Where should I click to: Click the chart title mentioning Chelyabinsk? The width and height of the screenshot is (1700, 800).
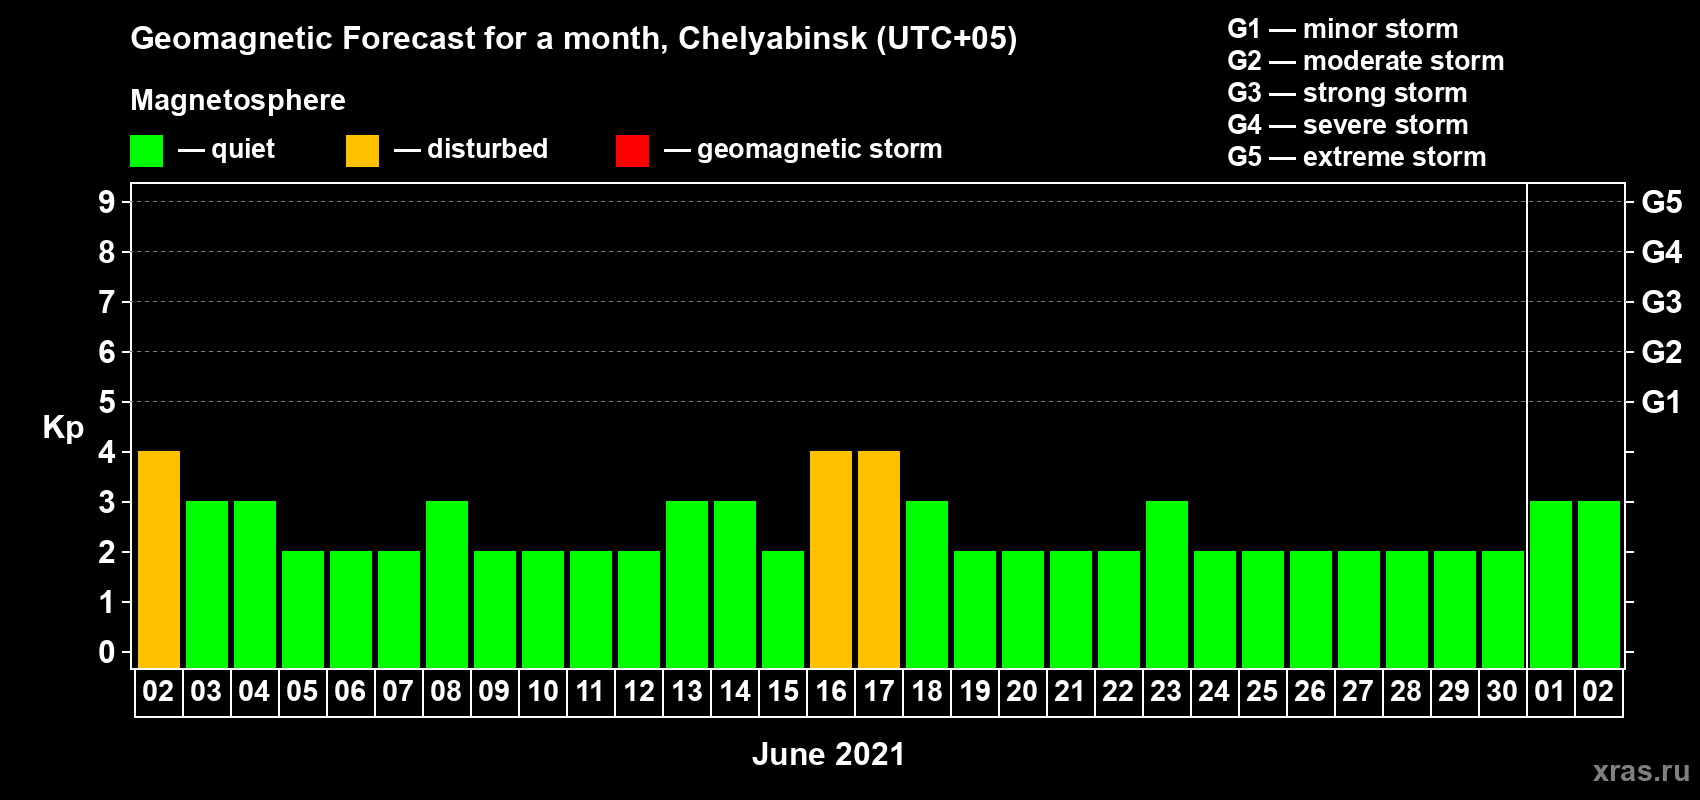tap(574, 38)
